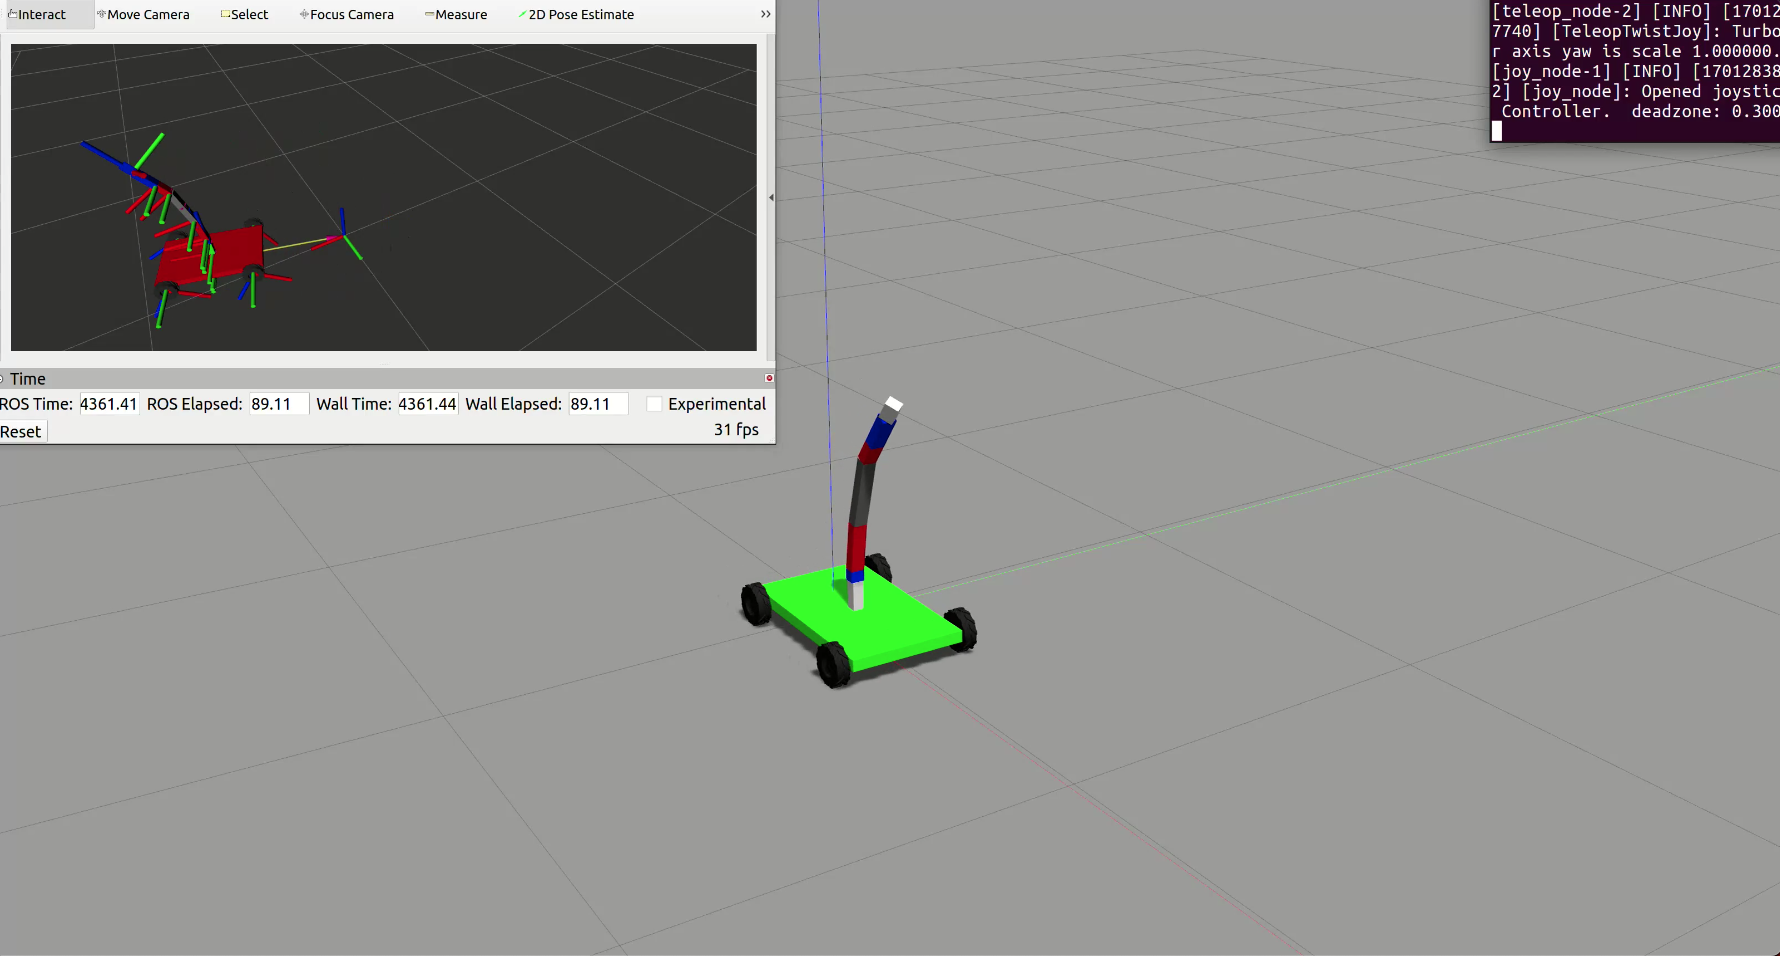The image size is (1780, 956).
Task: Click the Wall Time value field
Action: [x=427, y=404]
